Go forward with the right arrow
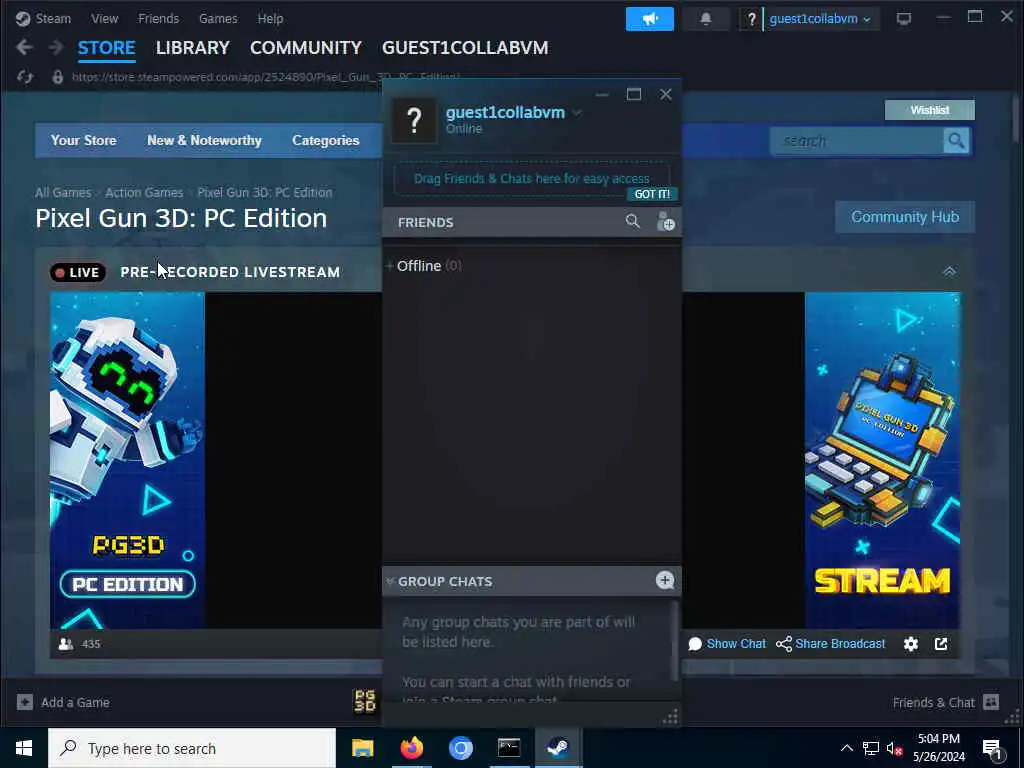 [56, 47]
